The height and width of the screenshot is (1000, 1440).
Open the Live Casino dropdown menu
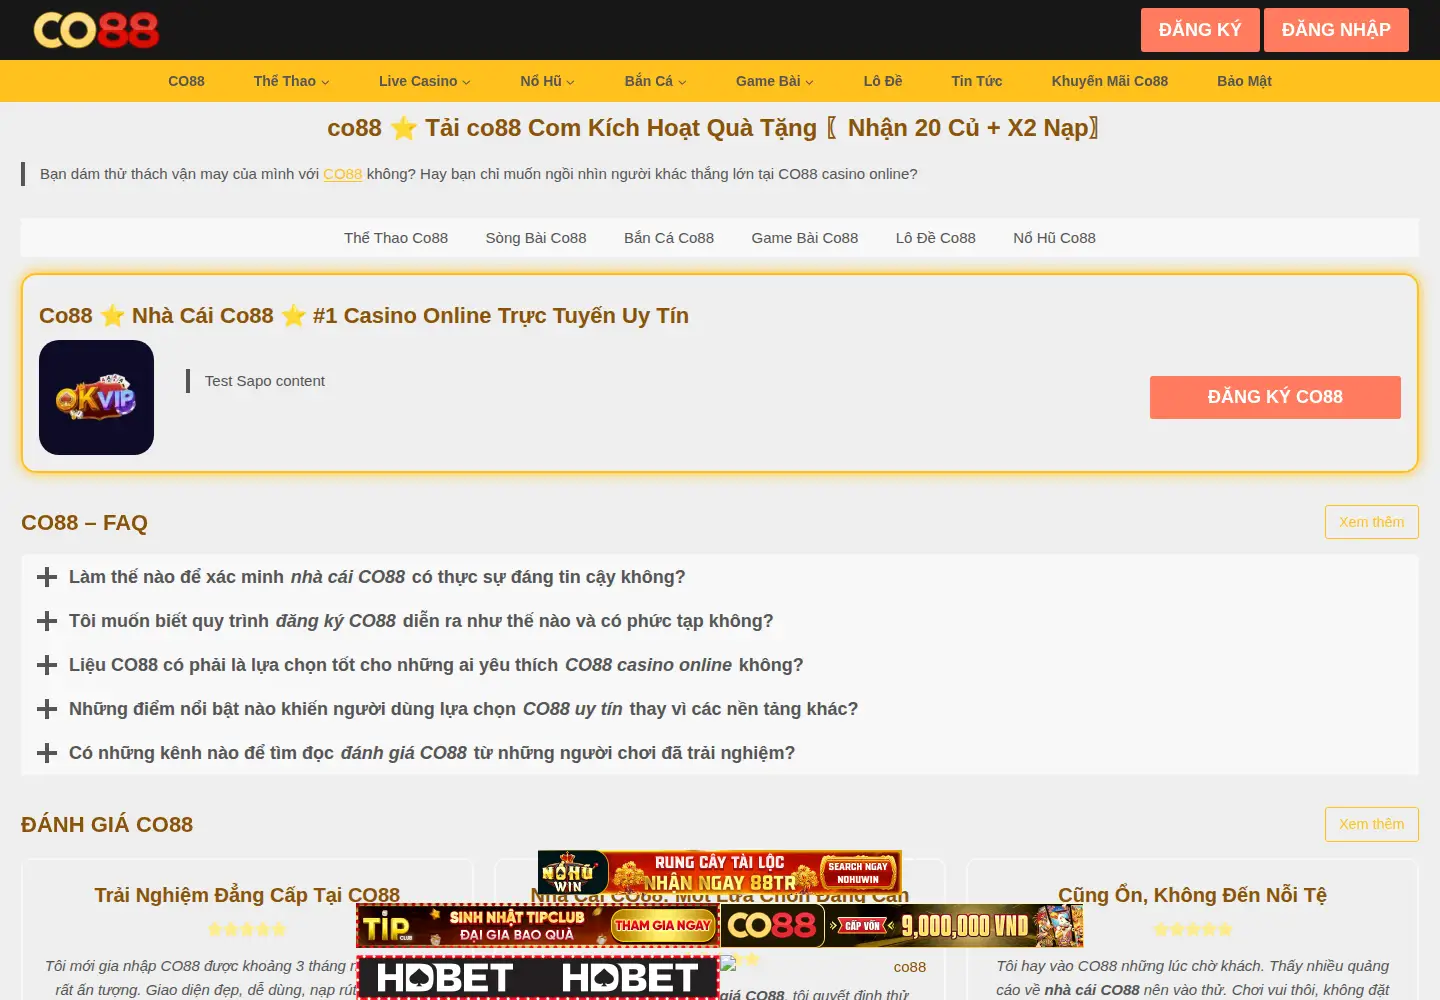[x=424, y=81]
